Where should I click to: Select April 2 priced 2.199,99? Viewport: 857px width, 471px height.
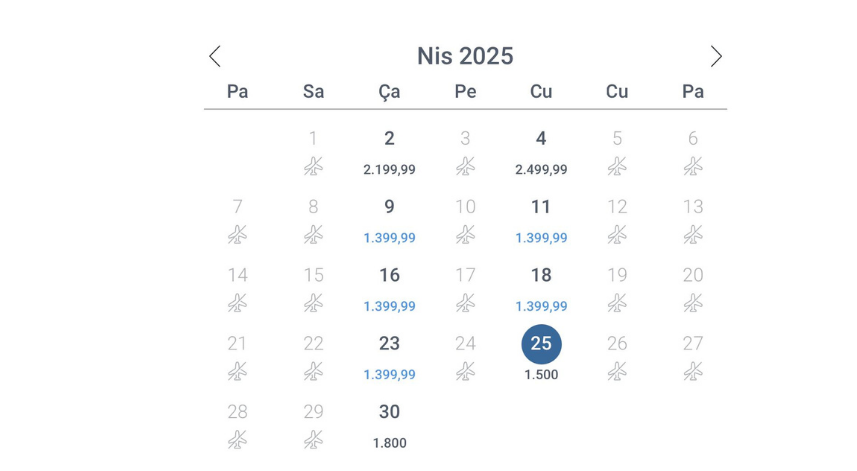point(389,151)
